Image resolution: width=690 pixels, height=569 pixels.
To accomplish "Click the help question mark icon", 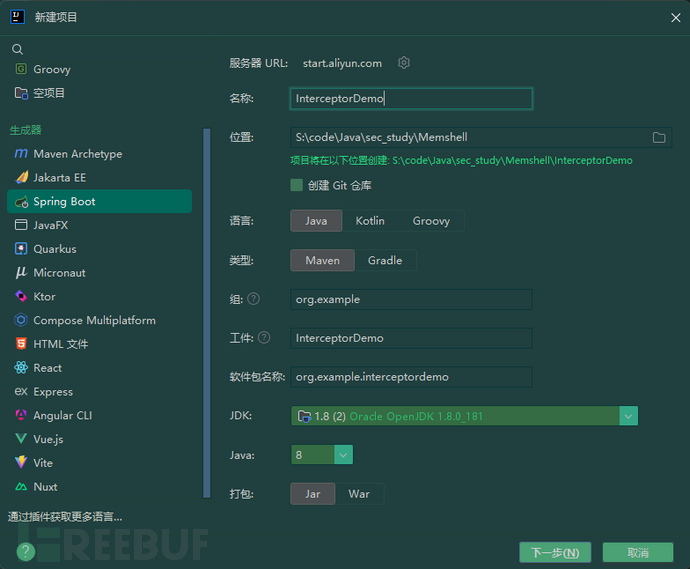I will (x=26, y=551).
